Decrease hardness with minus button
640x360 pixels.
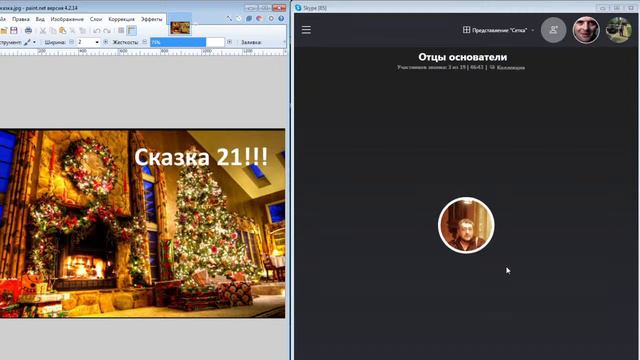point(144,42)
